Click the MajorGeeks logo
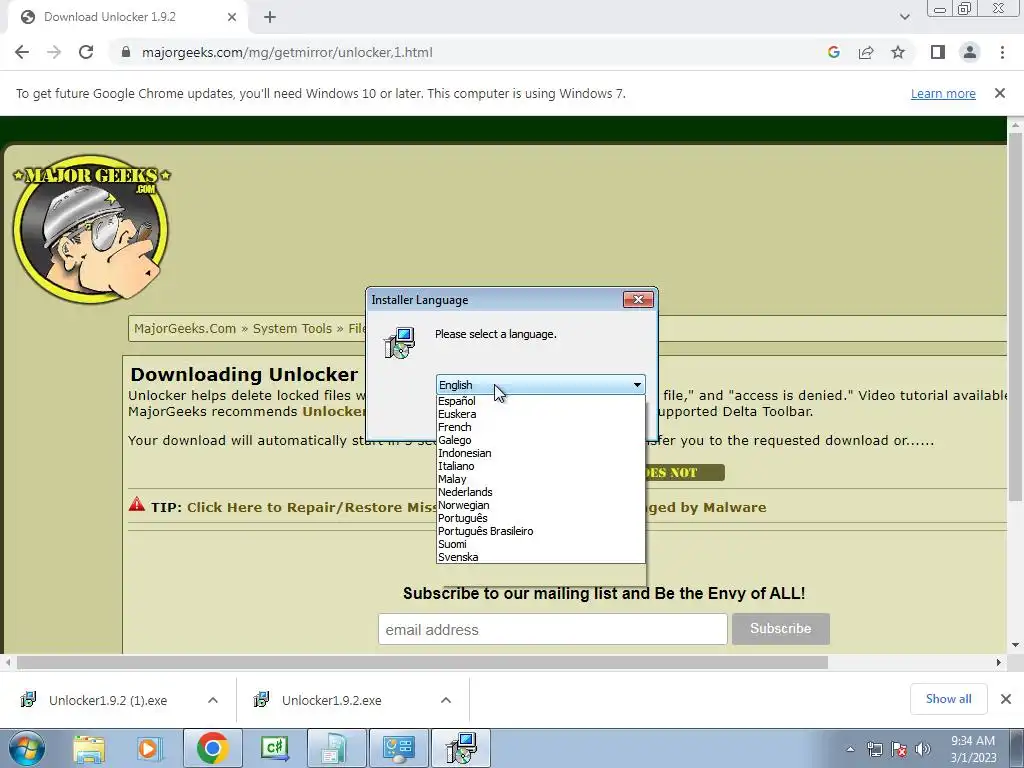Viewport: 1024px width, 768px height. pos(91,229)
